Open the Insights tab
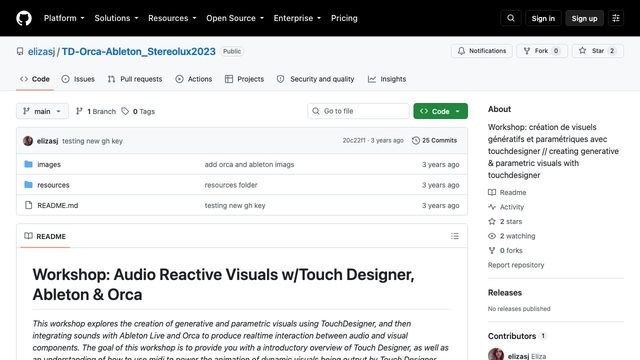 [387, 79]
